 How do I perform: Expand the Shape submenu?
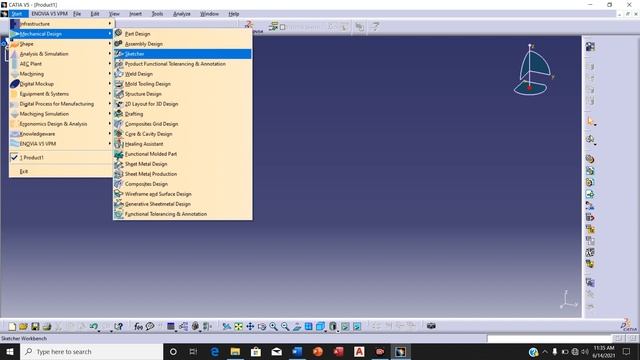[61, 44]
